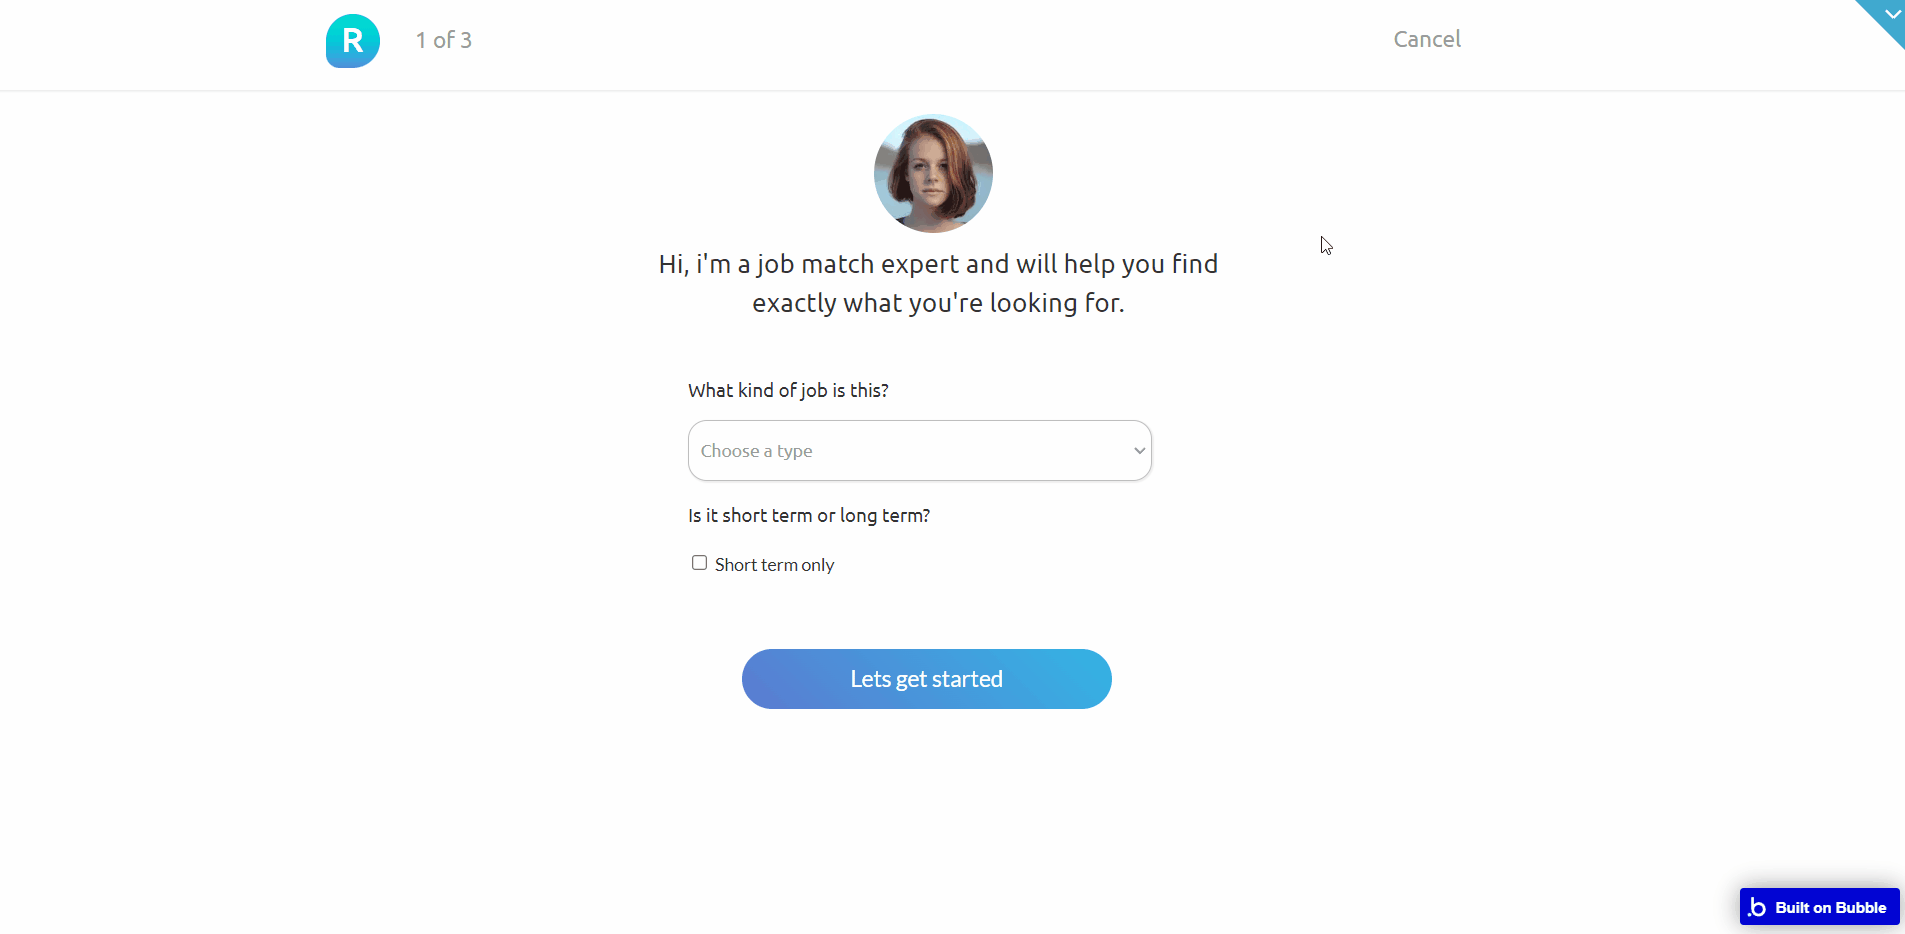Image resolution: width=1905 pixels, height=934 pixels.
Task: Click the number 3 in step counter
Action: point(465,40)
